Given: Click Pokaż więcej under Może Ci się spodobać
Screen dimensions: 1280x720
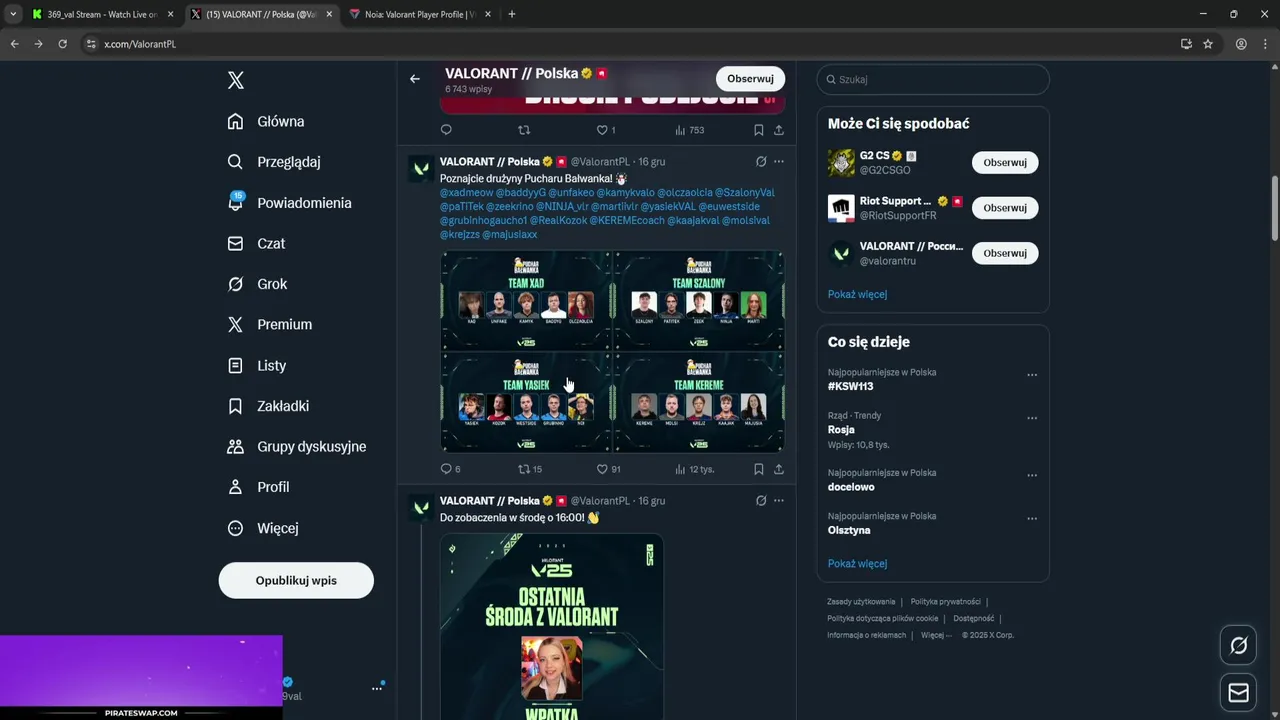Looking at the screenshot, I should pyautogui.click(x=857, y=295).
